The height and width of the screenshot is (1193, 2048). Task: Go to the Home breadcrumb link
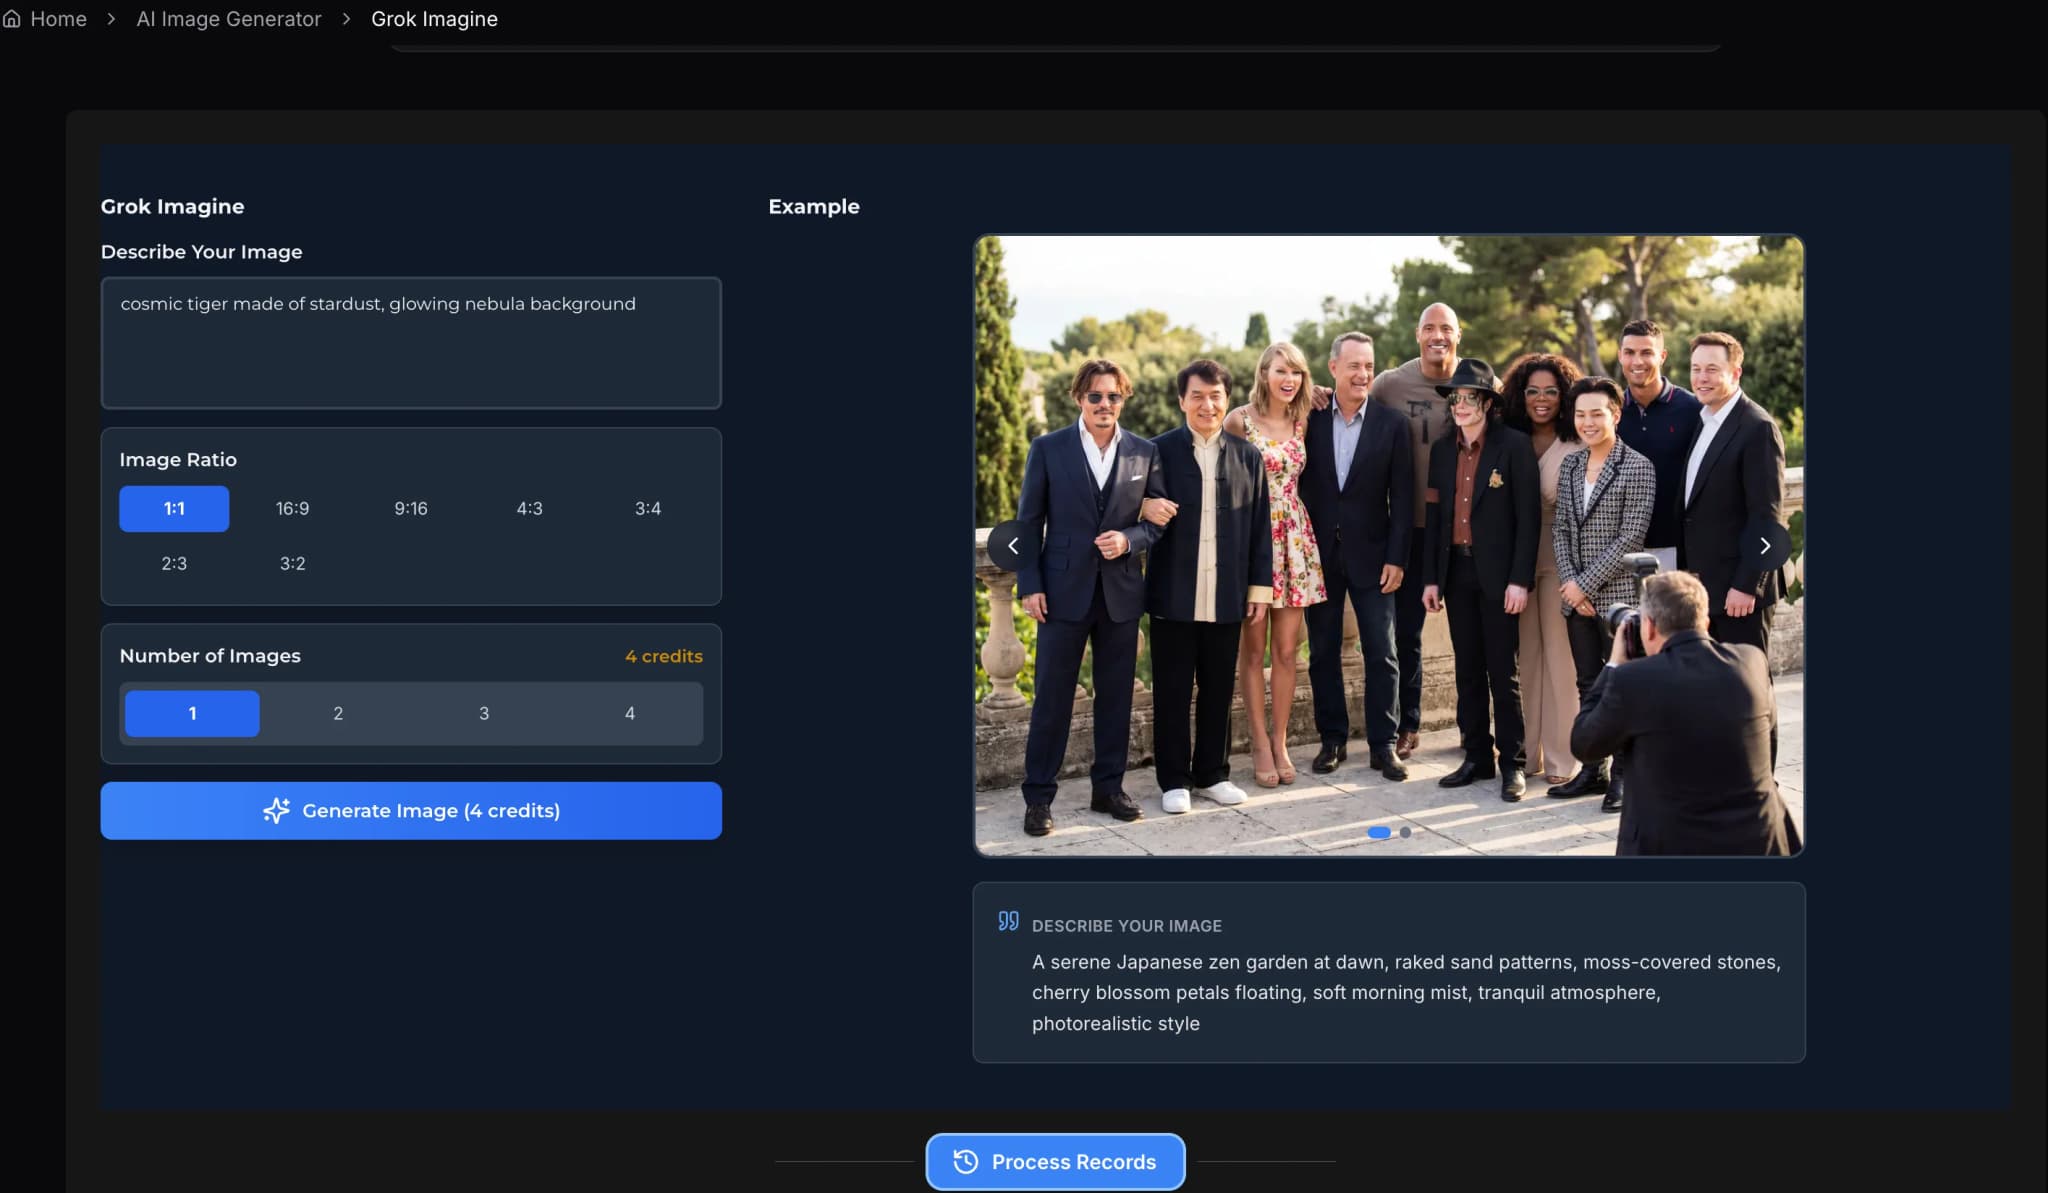pos(58,19)
